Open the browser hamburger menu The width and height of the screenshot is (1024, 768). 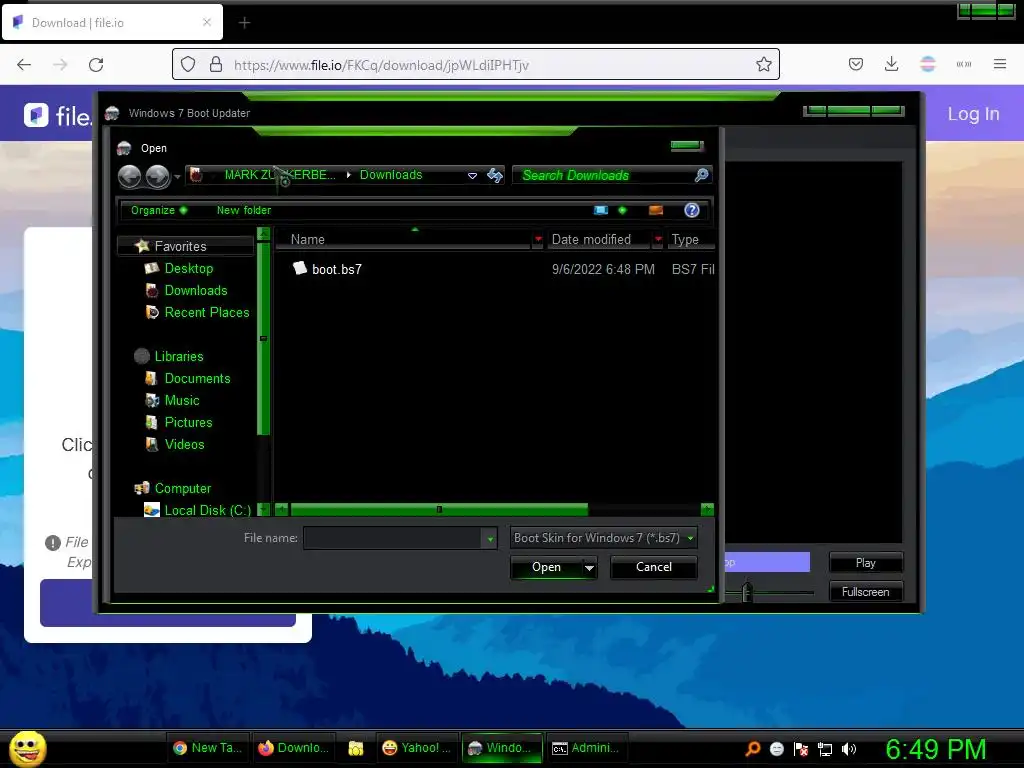coord(999,64)
